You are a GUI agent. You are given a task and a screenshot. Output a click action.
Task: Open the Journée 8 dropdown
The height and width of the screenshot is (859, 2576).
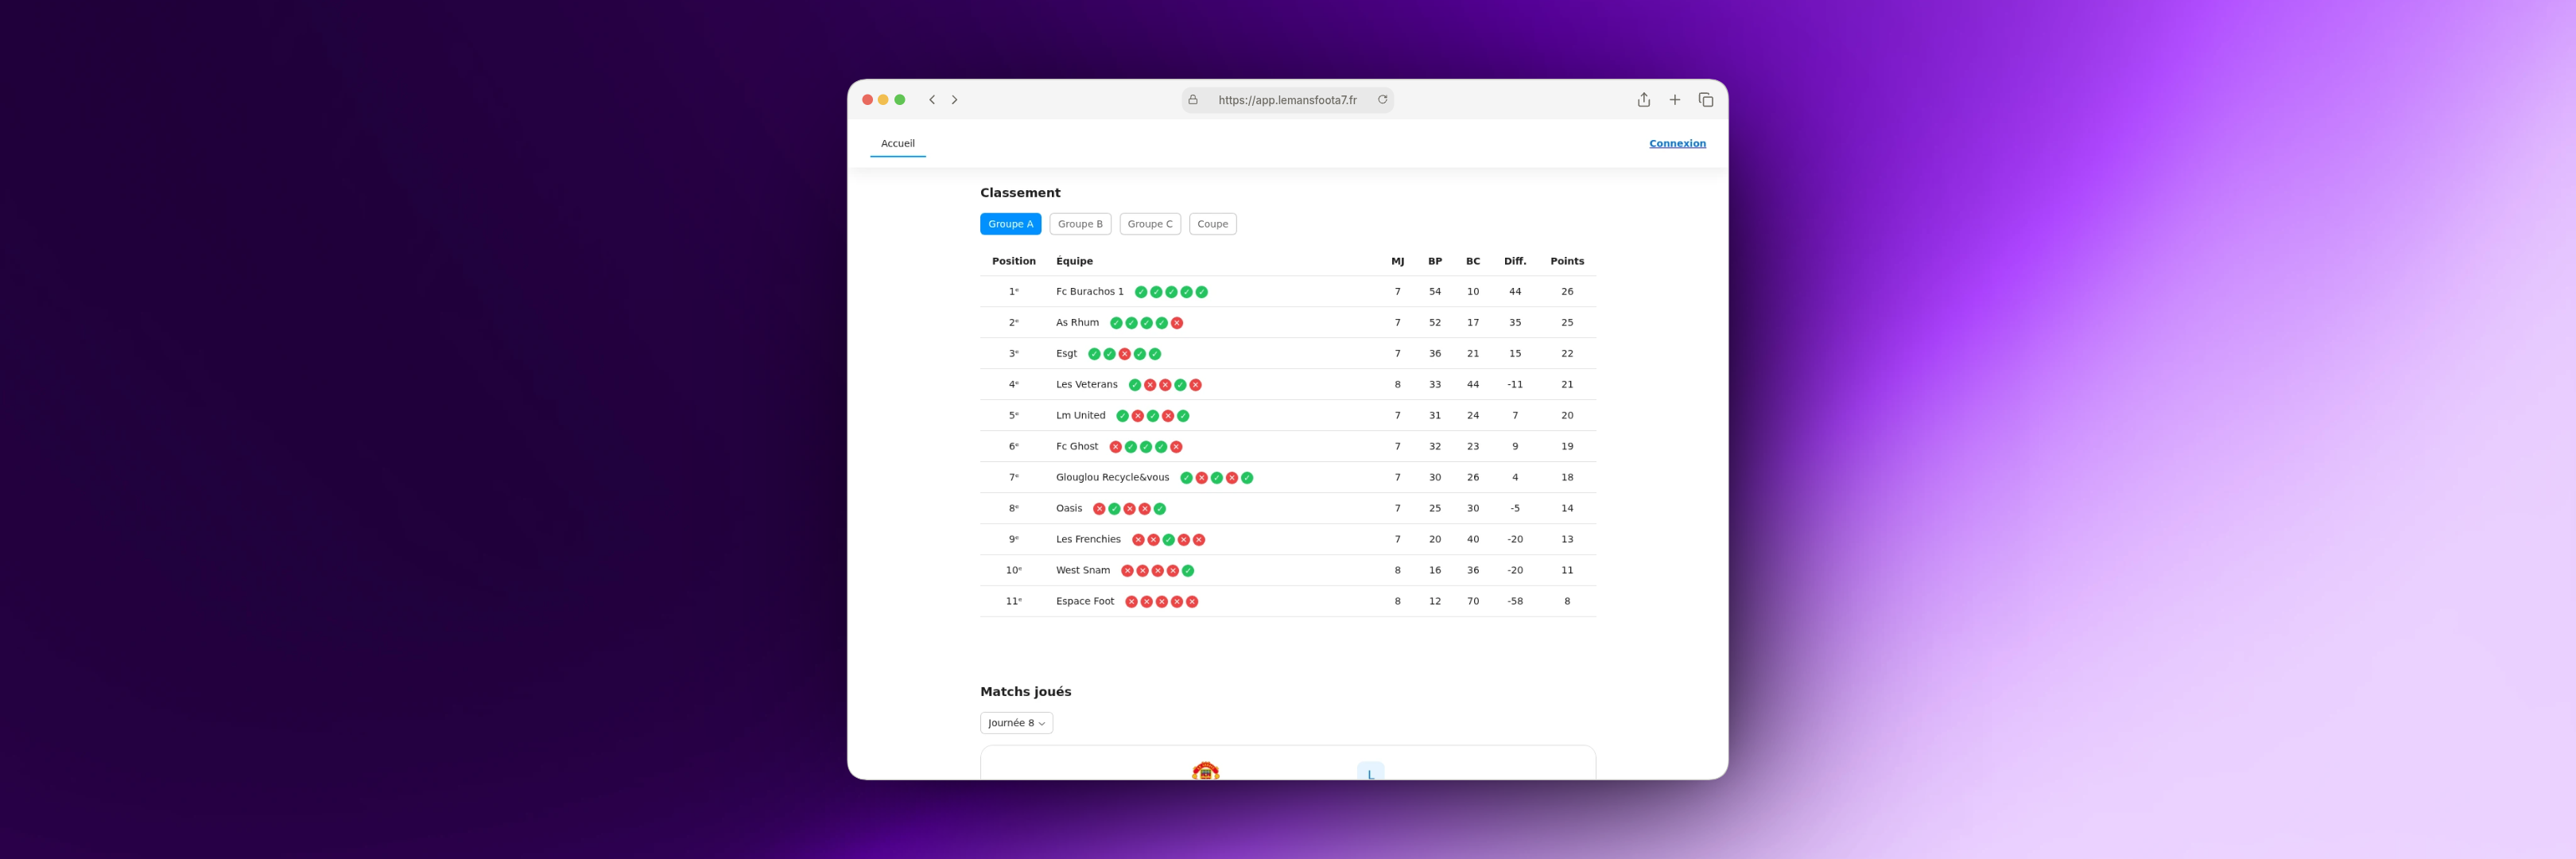[1016, 723]
